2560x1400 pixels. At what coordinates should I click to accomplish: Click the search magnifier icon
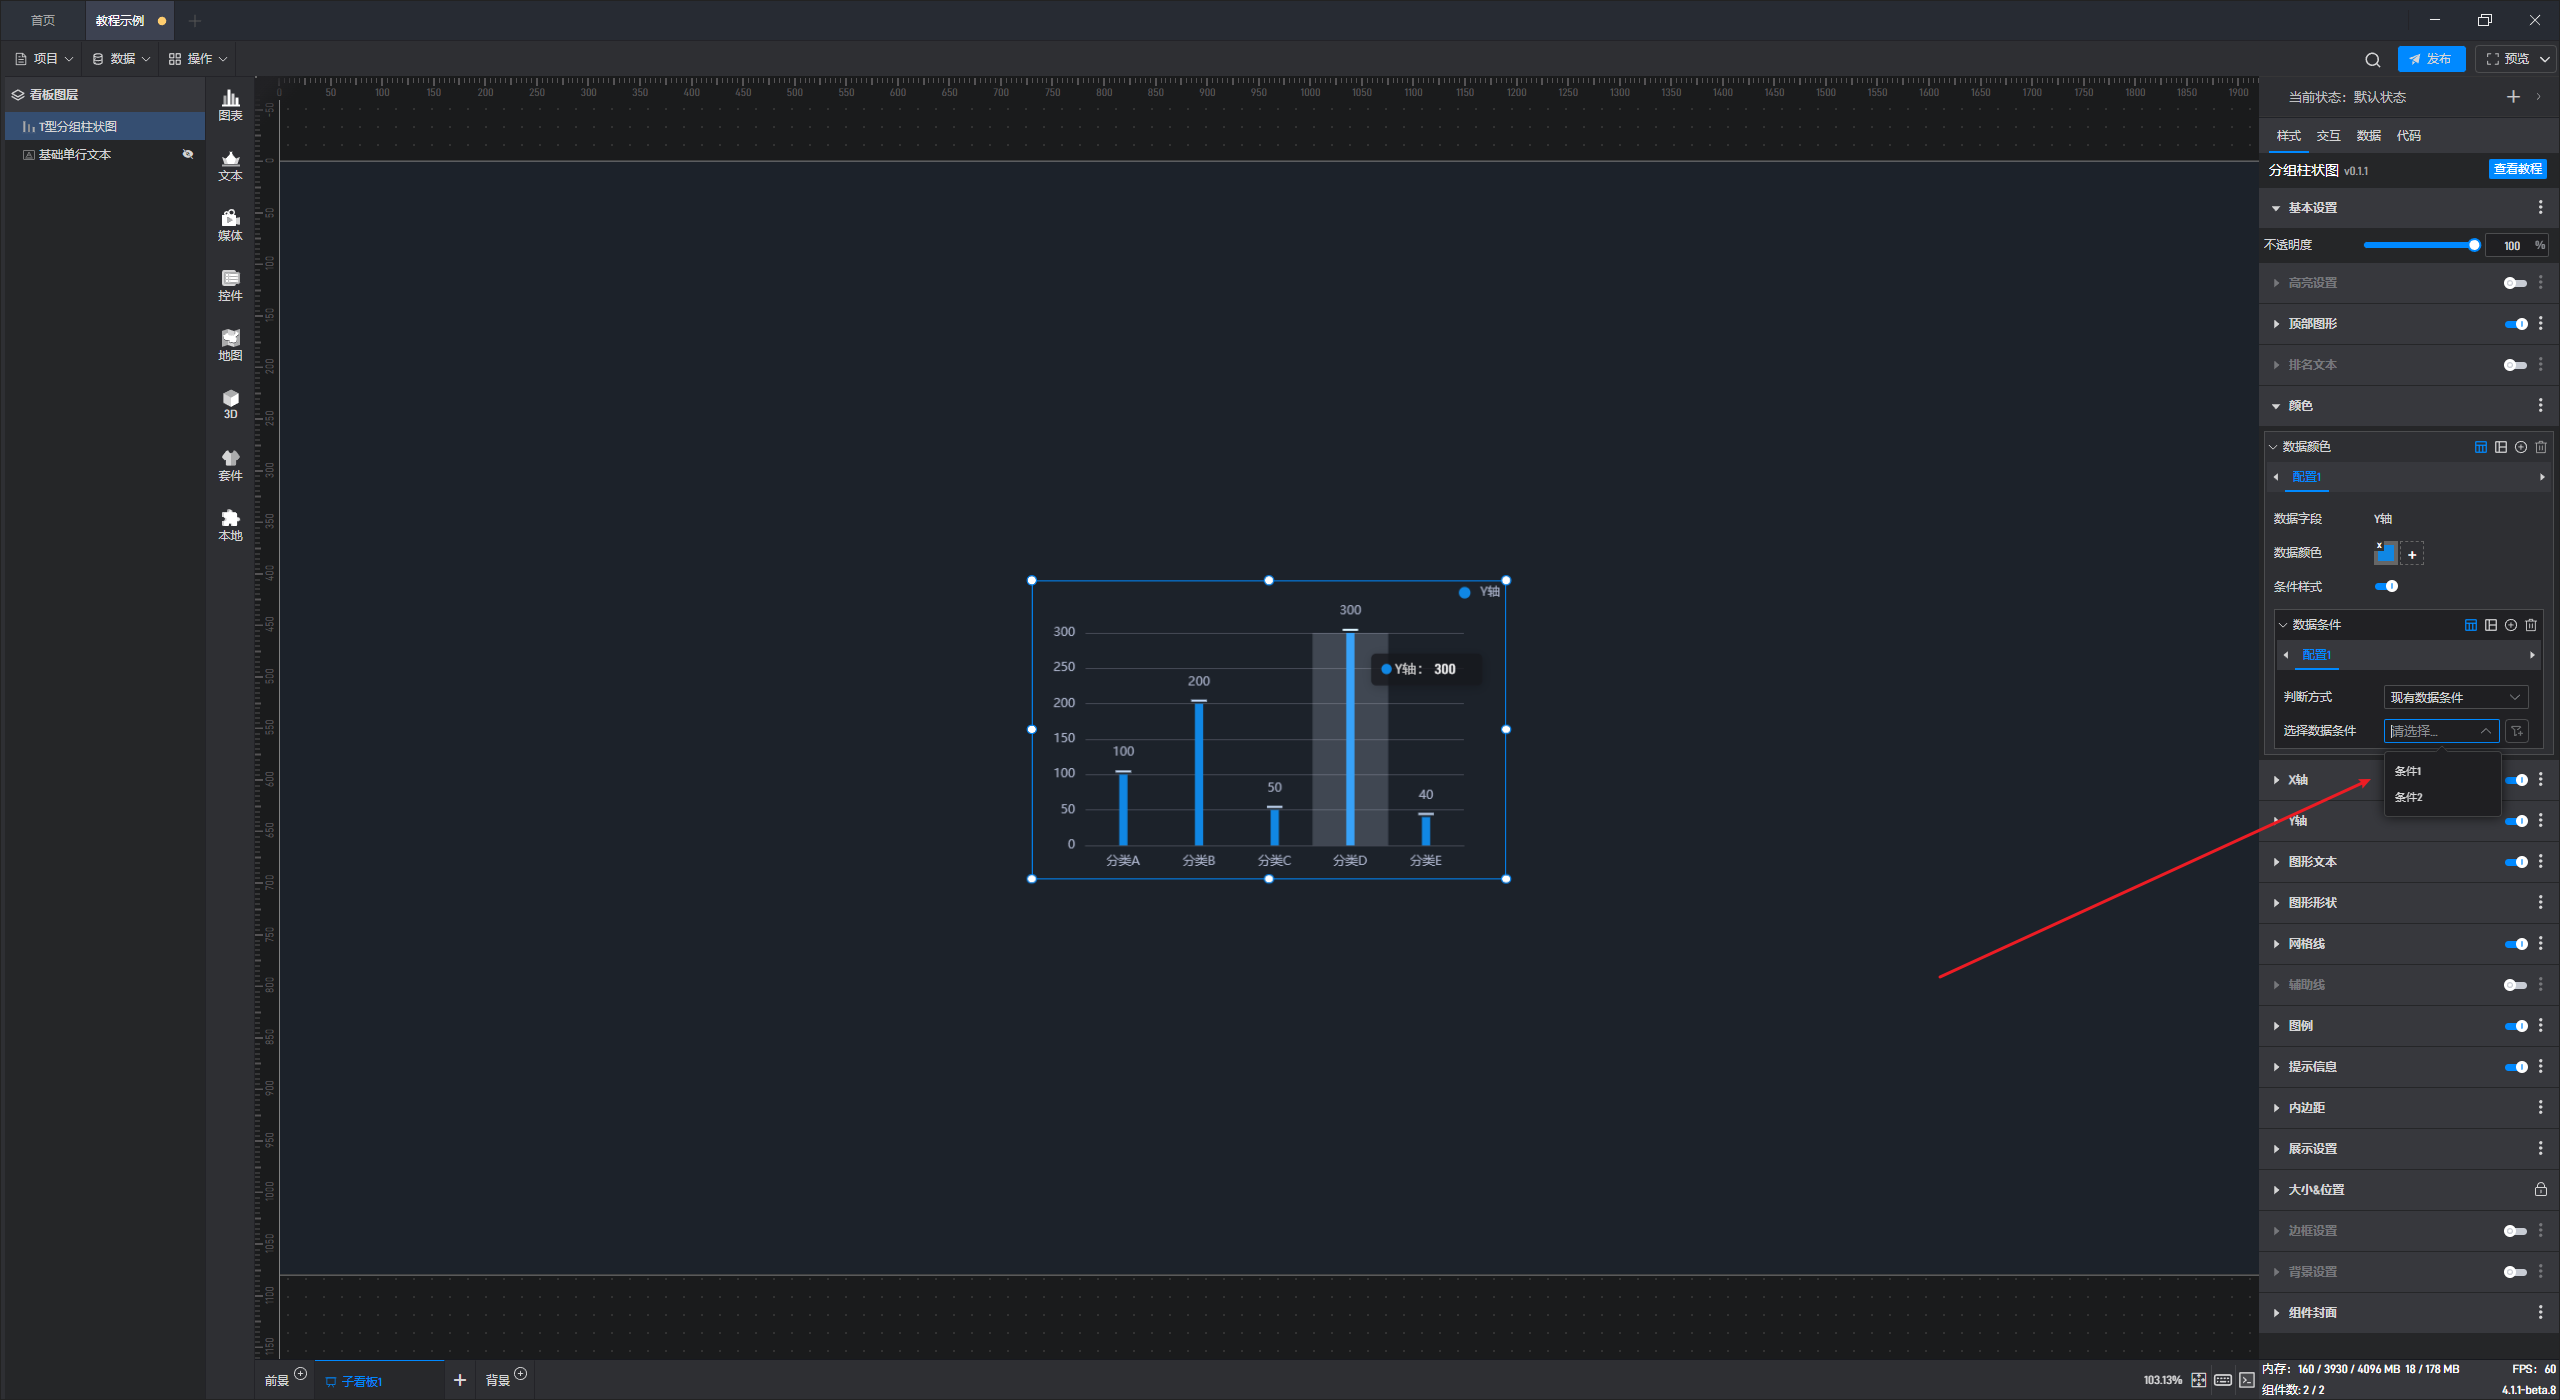point(2372,59)
